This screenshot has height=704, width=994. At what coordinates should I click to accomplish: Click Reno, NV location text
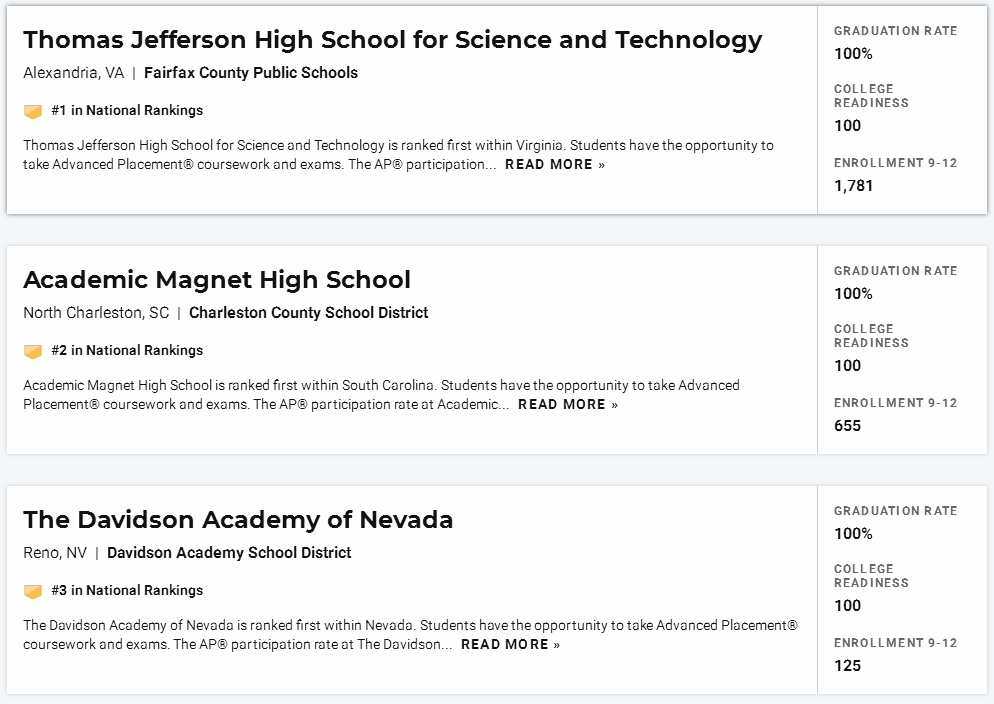coord(55,553)
